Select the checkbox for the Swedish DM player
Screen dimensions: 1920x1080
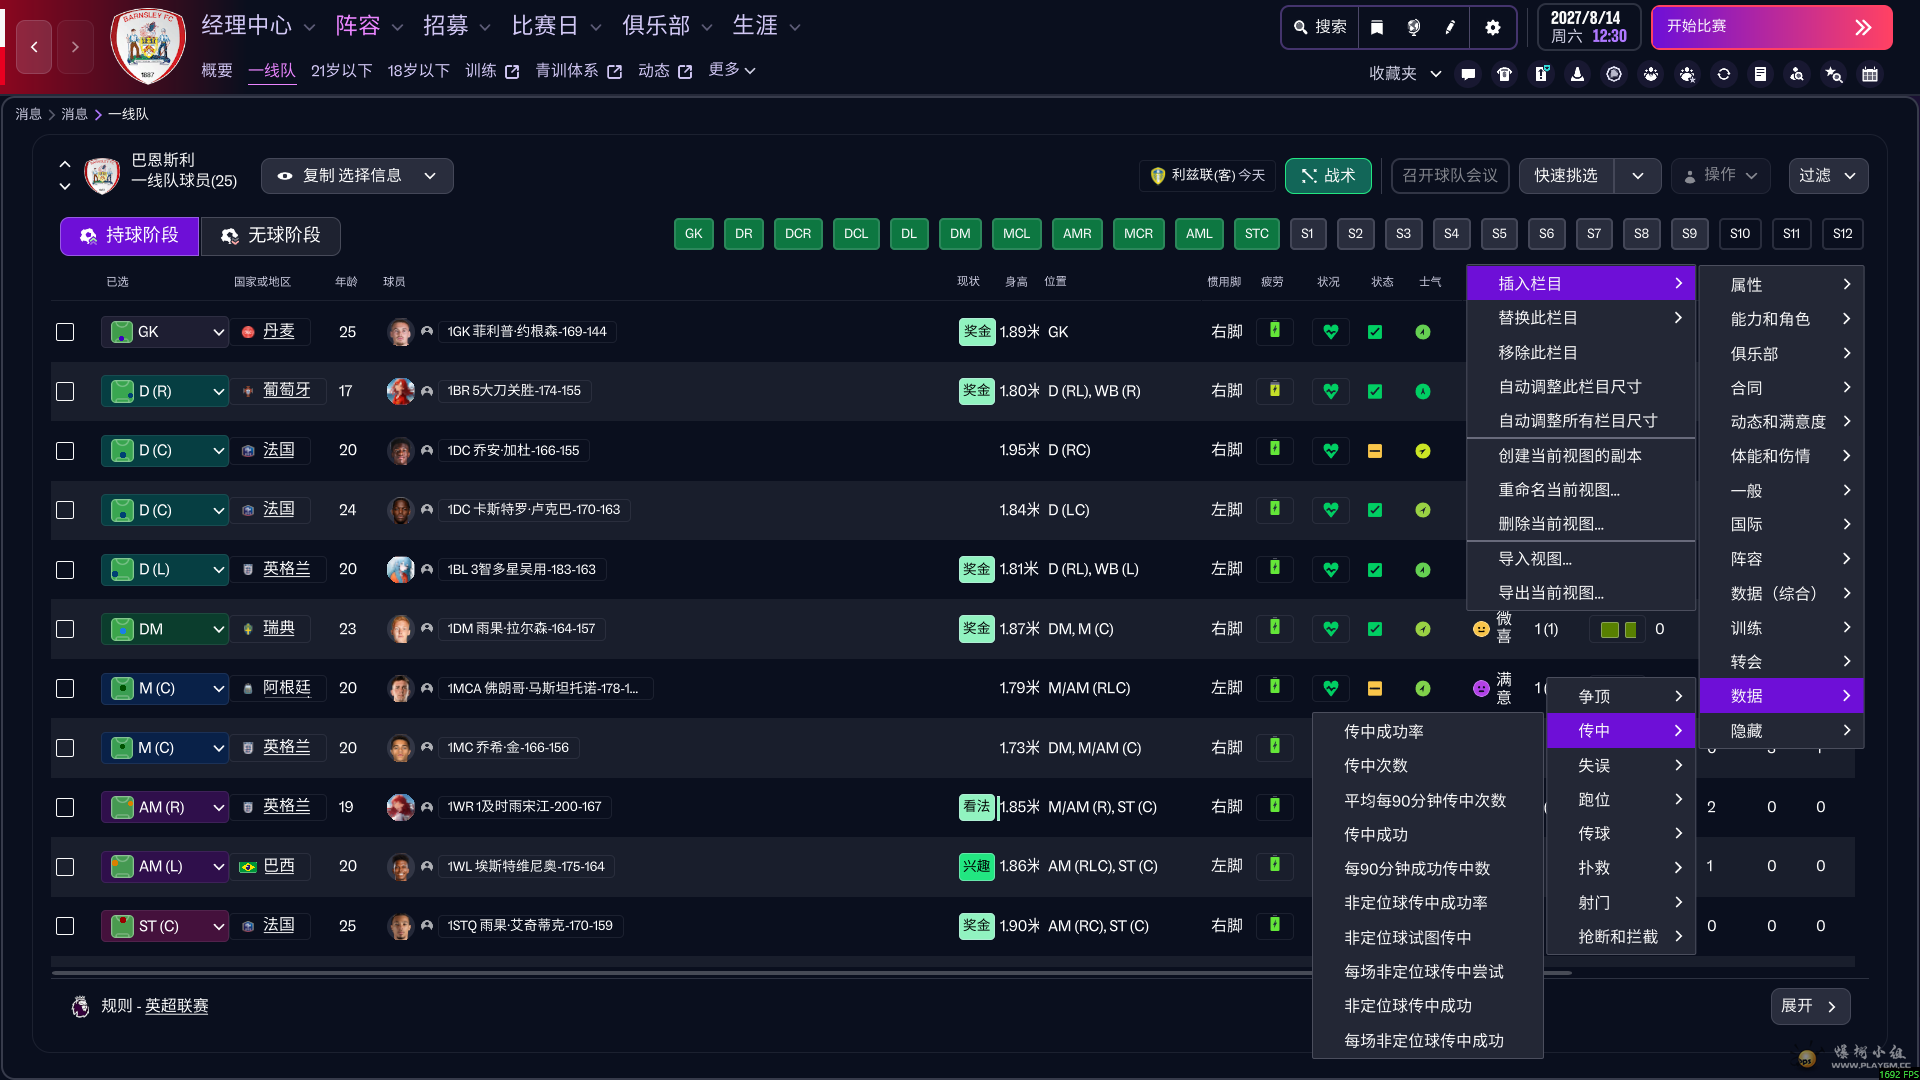click(x=65, y=629)
